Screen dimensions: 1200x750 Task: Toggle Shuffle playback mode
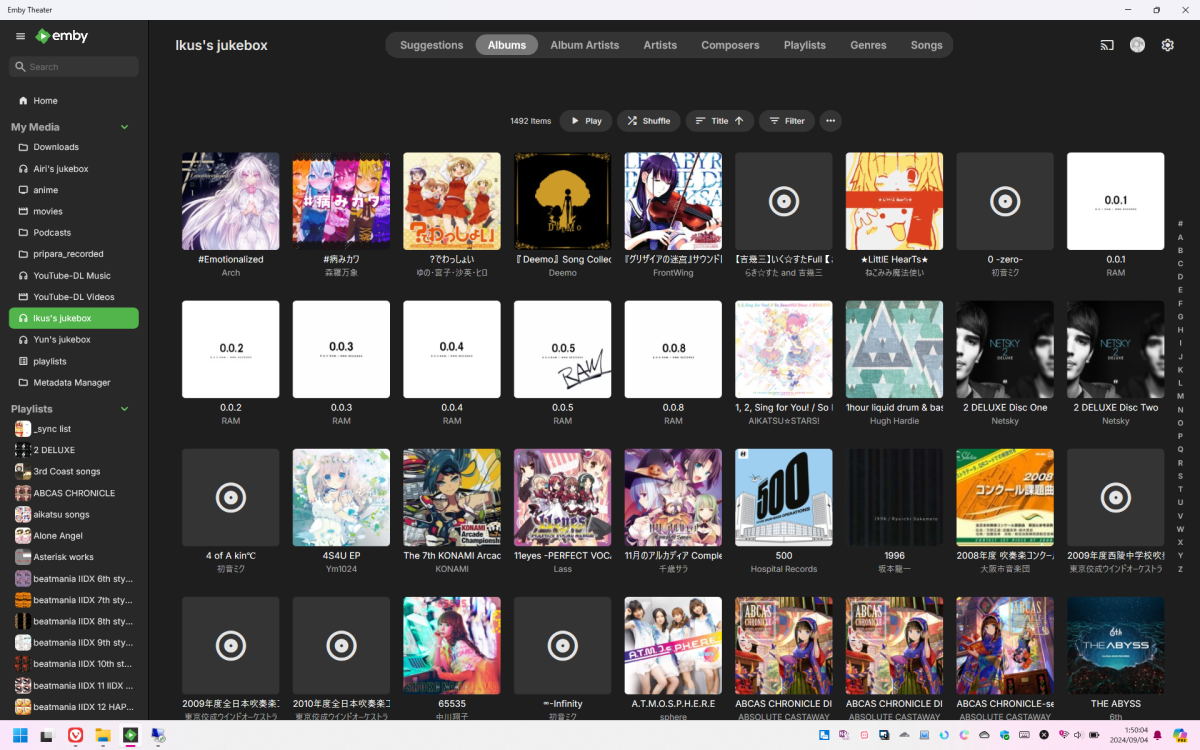pos(648,120)
